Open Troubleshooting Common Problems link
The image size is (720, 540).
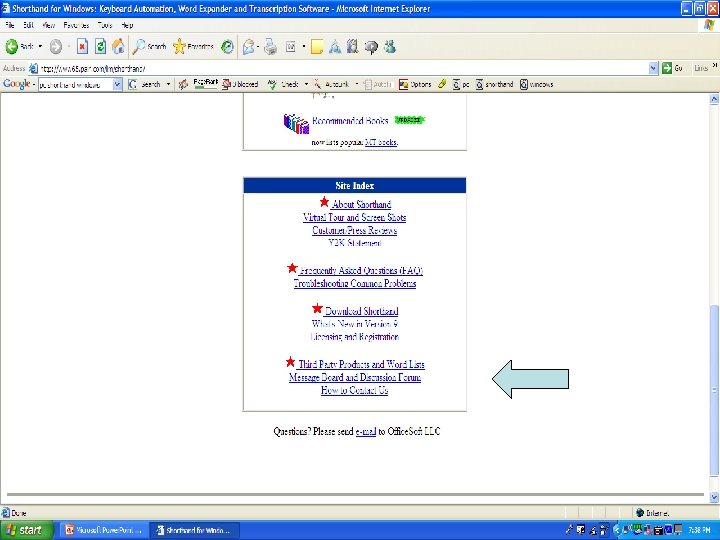point(354,283)
